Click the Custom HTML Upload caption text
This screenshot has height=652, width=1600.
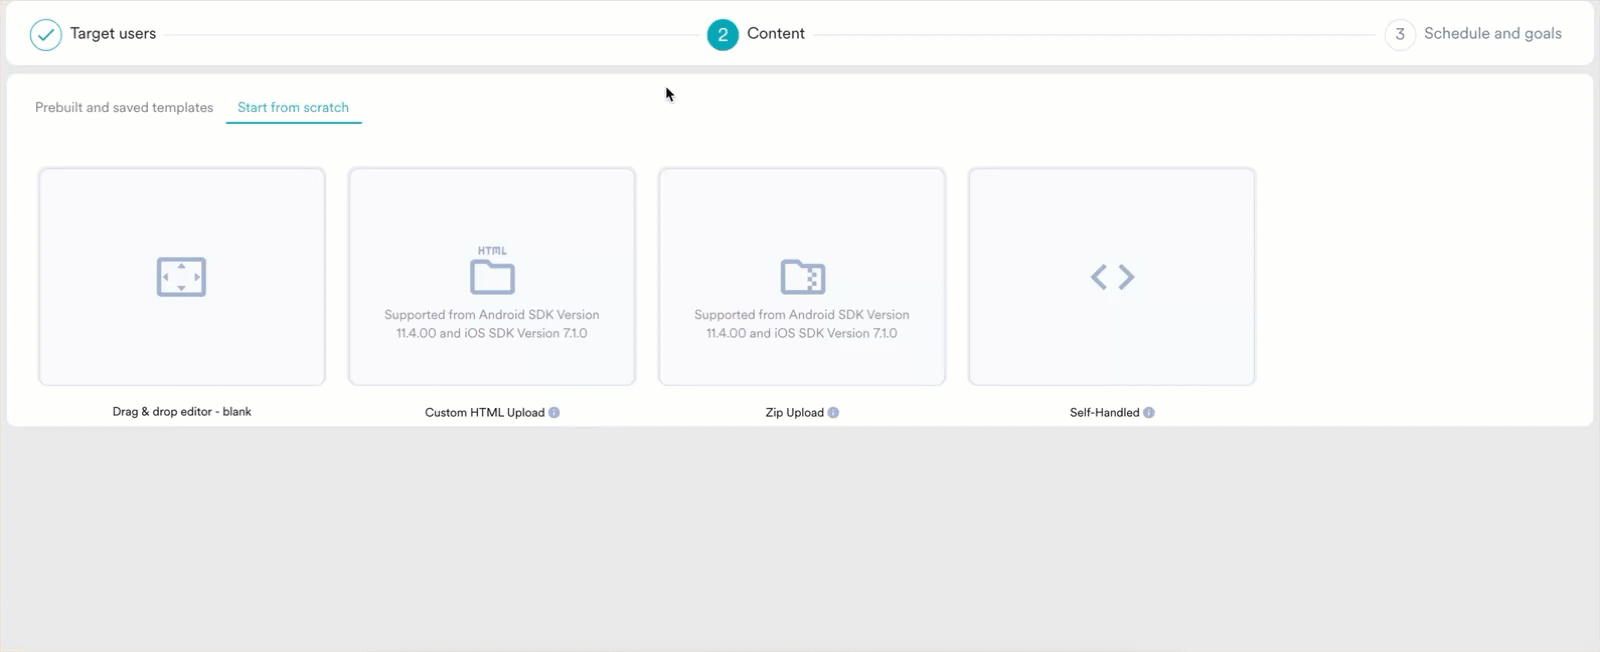coord(484,413)
